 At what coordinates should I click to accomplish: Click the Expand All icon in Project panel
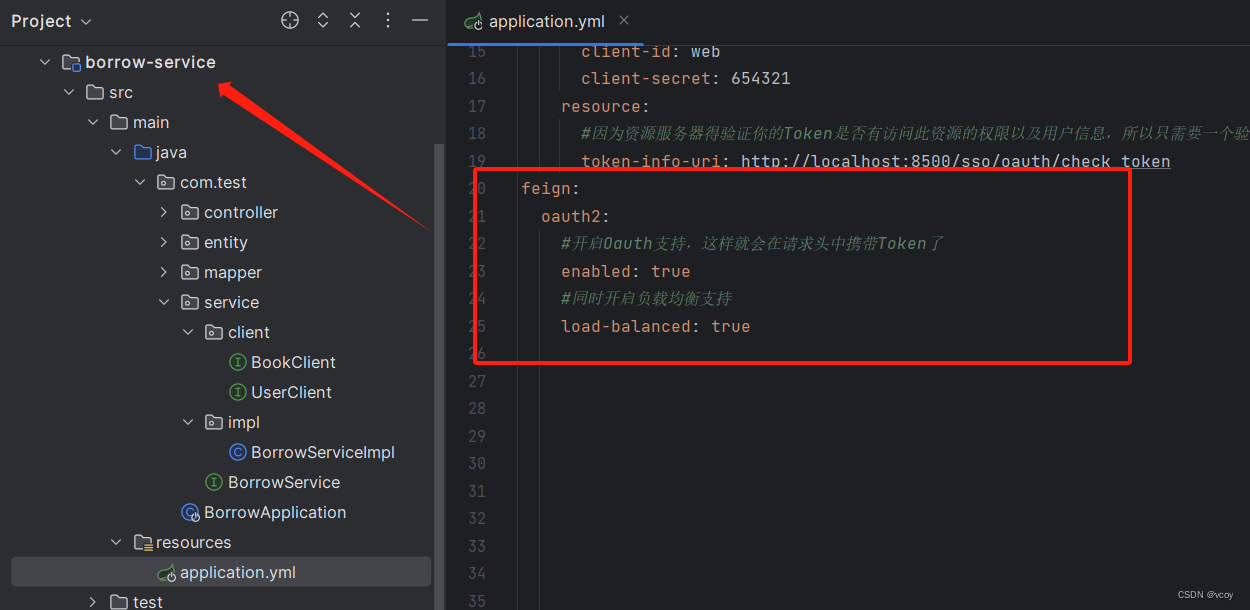click(x=323, y=20)
